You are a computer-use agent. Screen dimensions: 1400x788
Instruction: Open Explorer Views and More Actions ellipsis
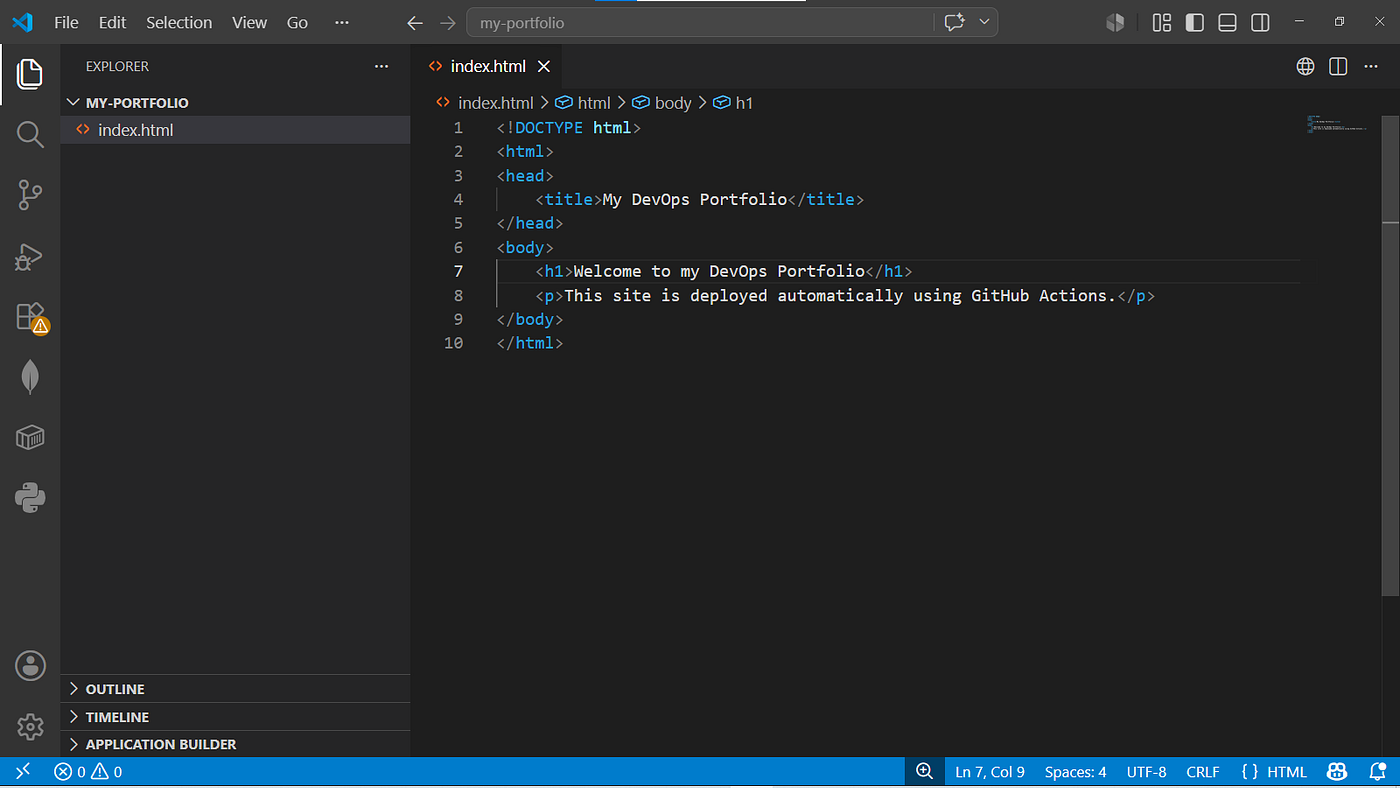pos(381,66)
